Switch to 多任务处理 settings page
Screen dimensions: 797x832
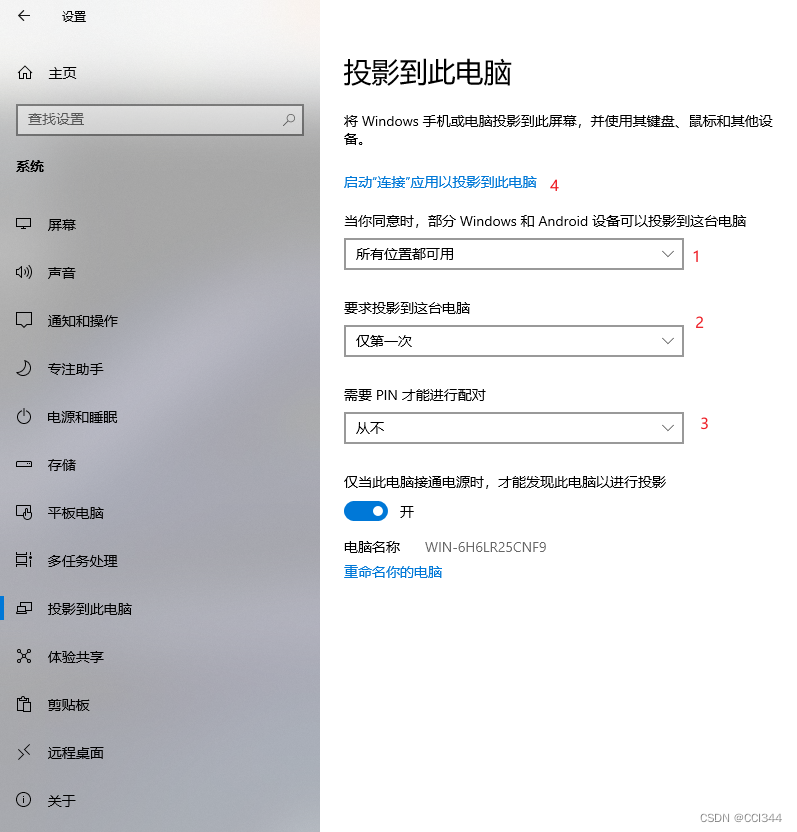point(89,561)
